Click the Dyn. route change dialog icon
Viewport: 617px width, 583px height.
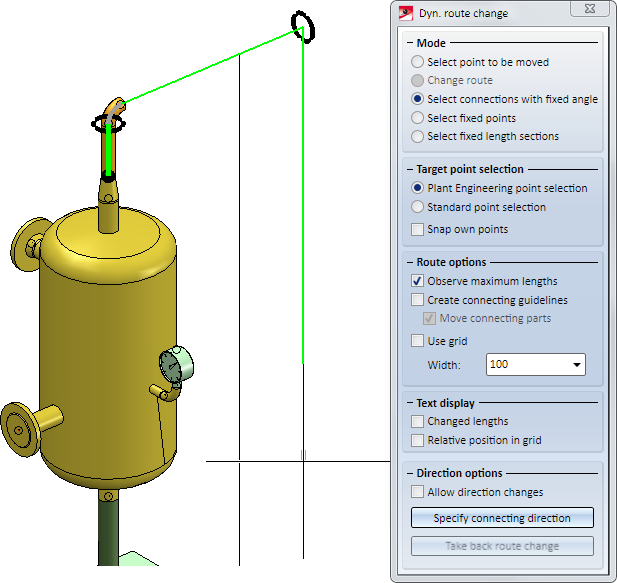406,13
